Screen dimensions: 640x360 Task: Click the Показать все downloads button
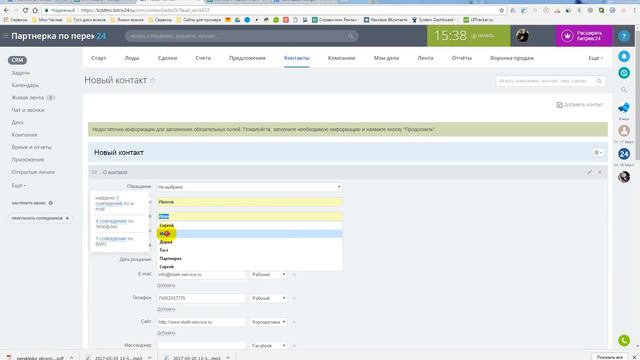pyautogui.click(x=609, y=357)
